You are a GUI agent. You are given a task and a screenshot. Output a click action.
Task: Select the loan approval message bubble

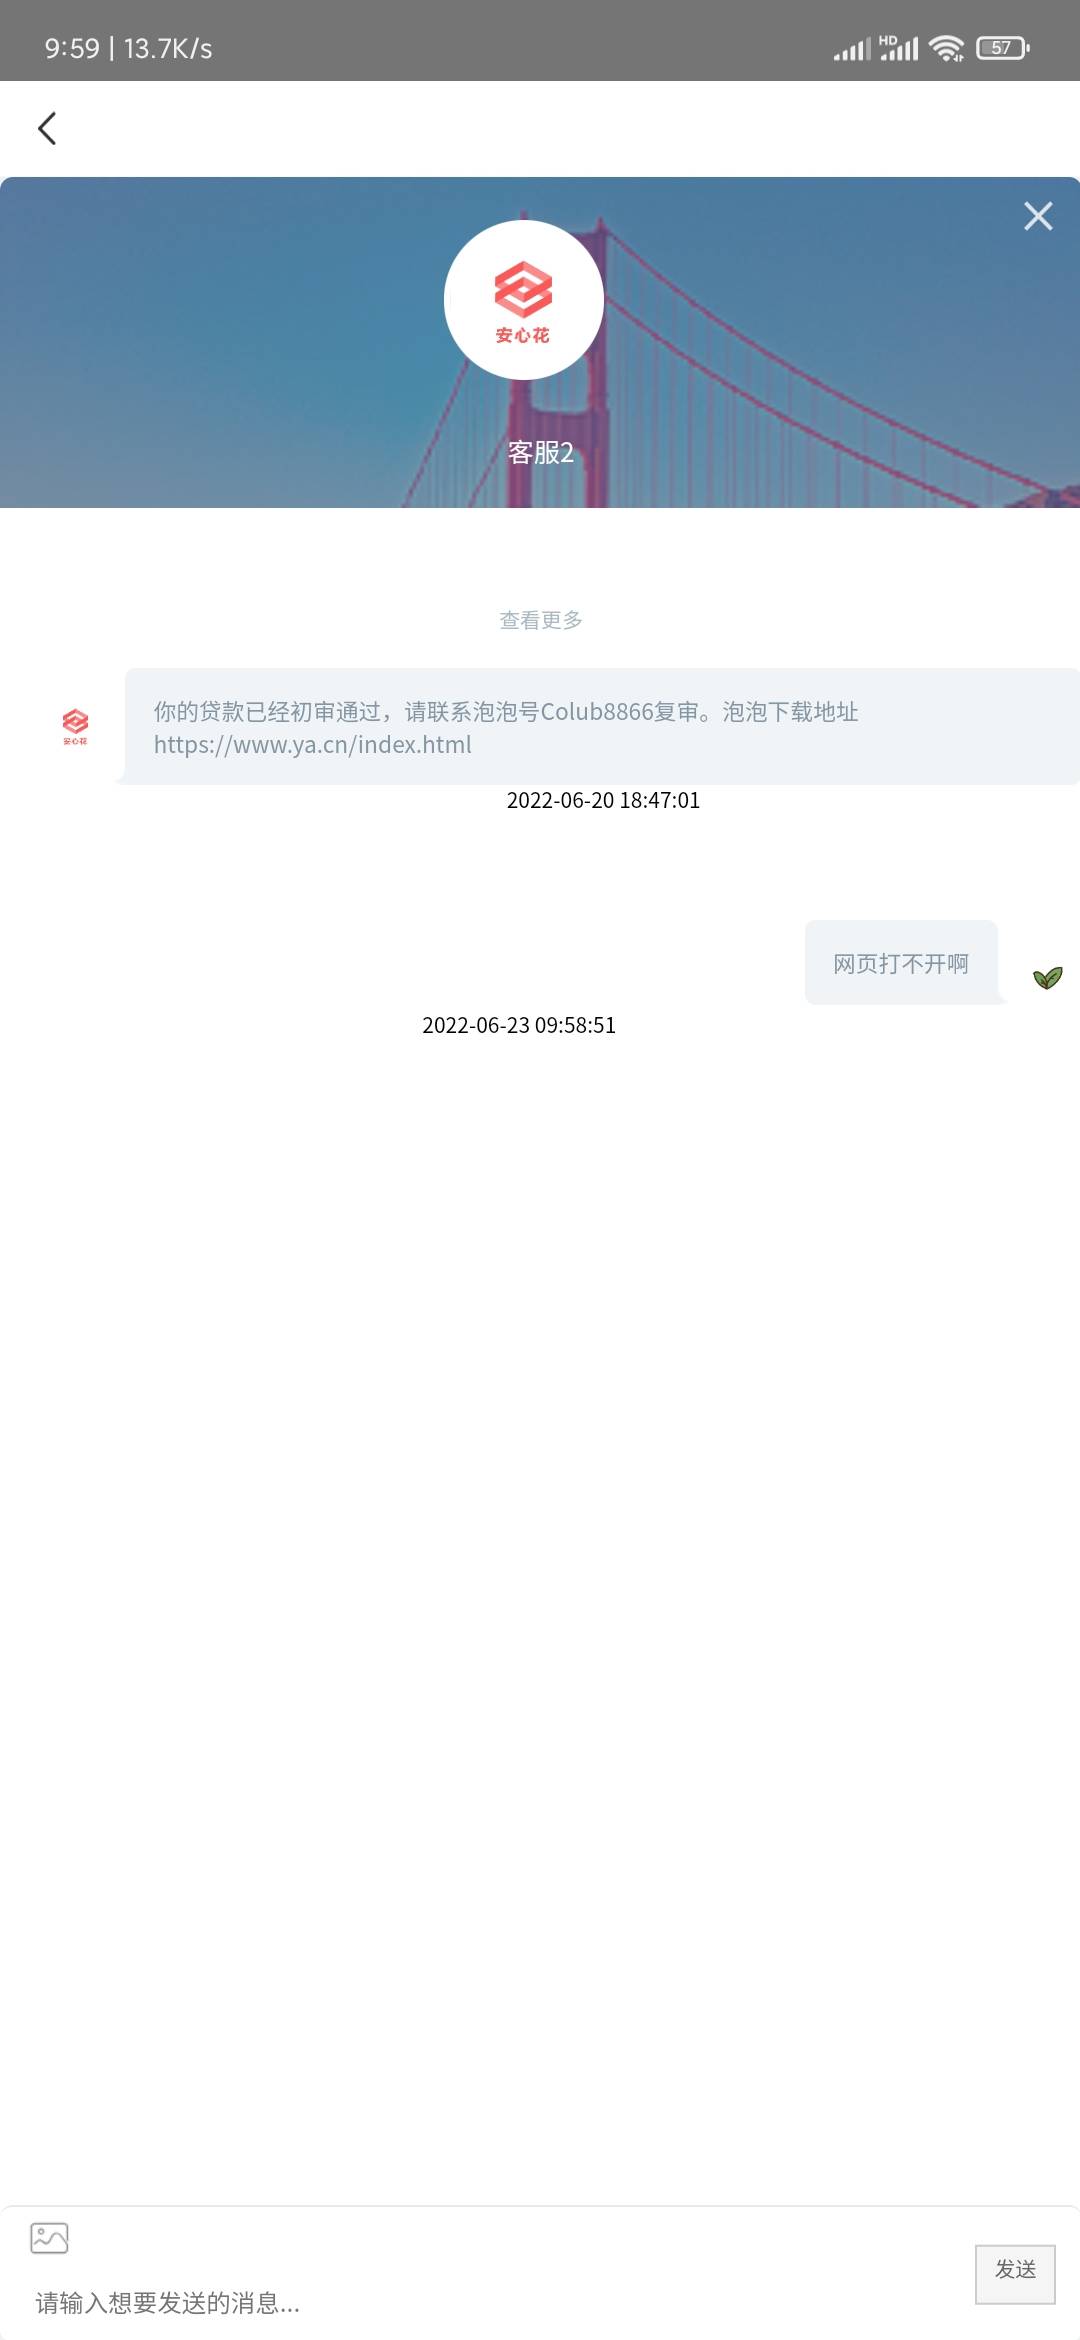click(x=600, y=726)
